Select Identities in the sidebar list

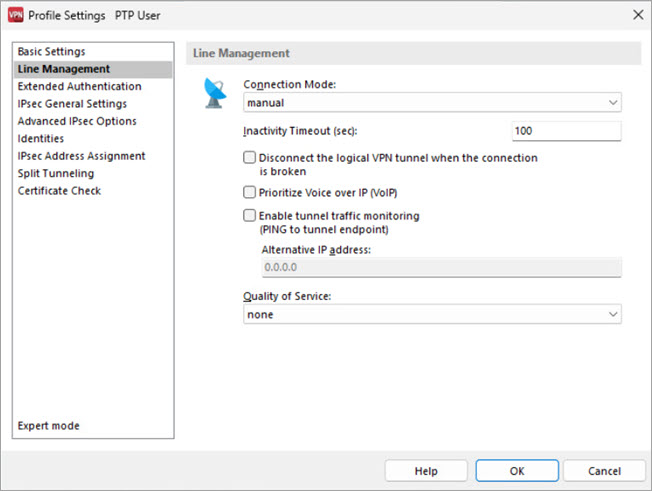pos(41,138)
